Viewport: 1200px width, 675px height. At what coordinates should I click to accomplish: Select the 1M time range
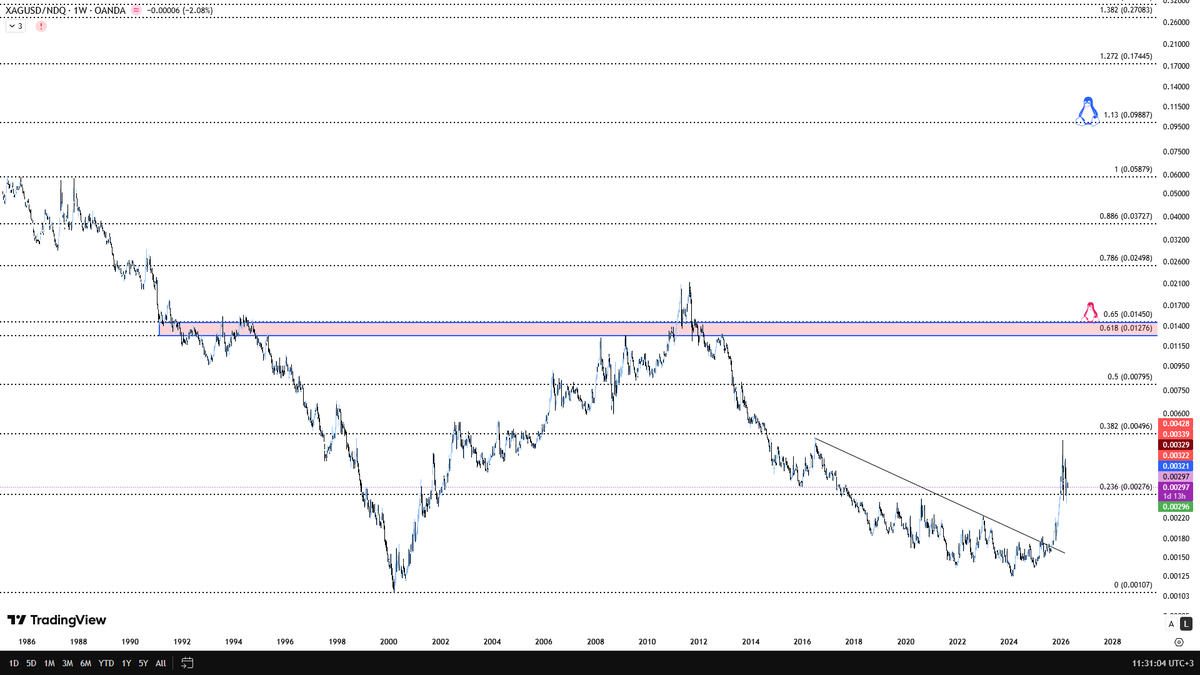[49, 663]
